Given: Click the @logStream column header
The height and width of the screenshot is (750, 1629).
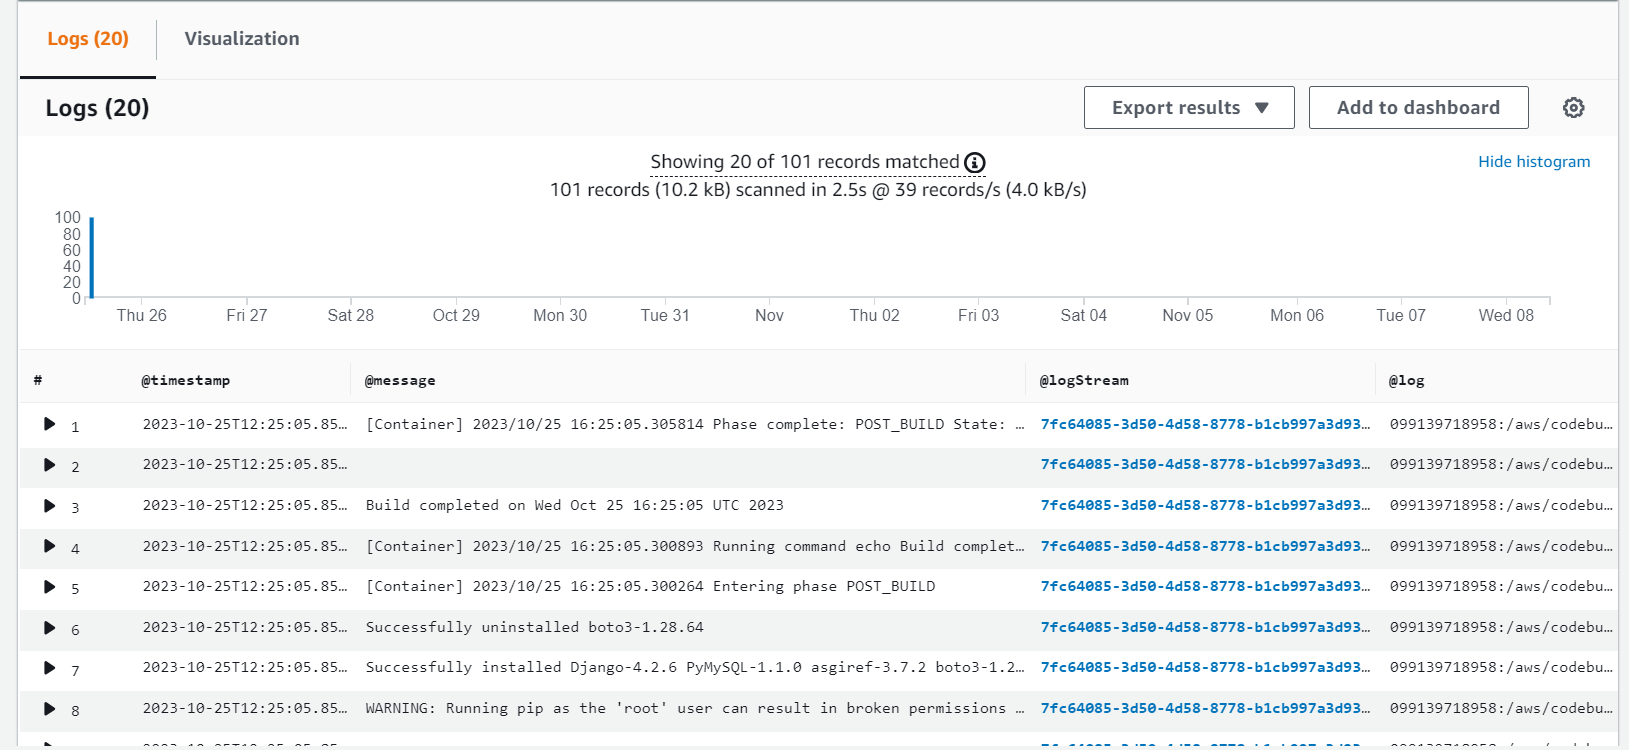Looking at the screenshot, I should (1084, 381).
